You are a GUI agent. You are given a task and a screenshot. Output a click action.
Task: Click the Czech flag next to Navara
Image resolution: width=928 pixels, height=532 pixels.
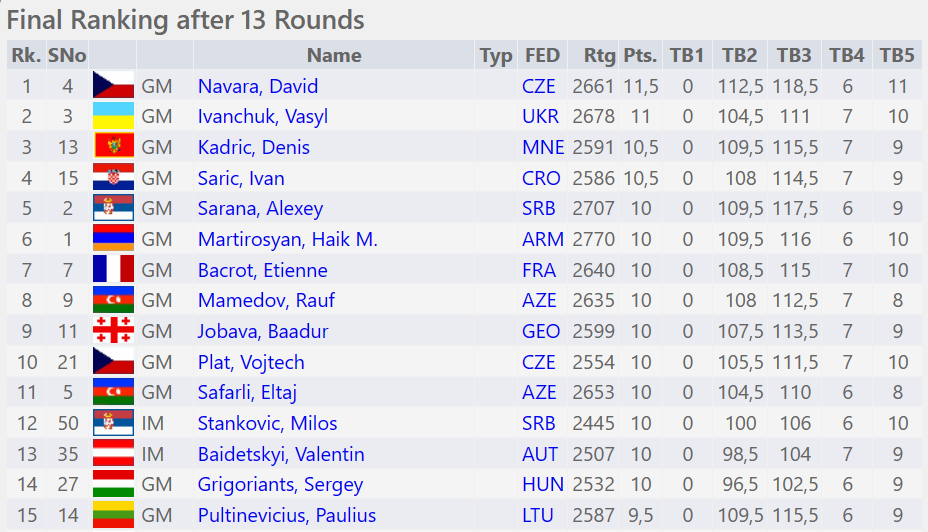point(113,86)
